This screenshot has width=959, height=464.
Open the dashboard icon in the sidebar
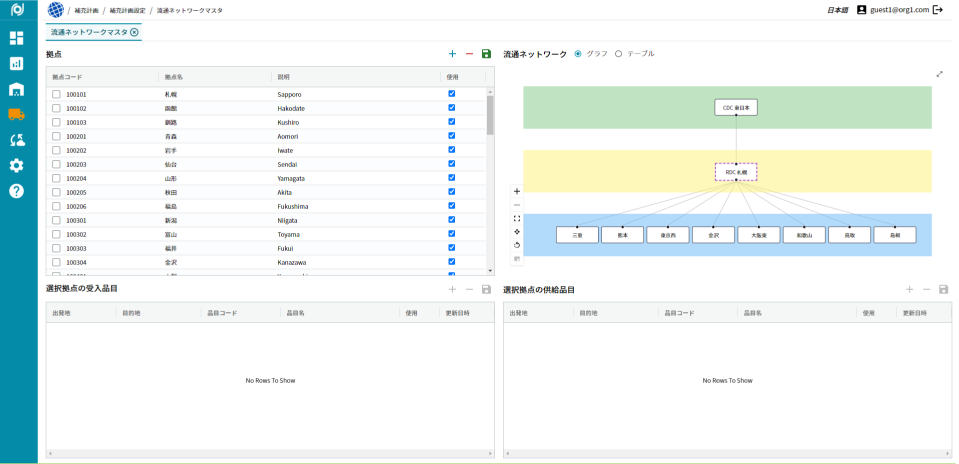[x=16, y=38]
